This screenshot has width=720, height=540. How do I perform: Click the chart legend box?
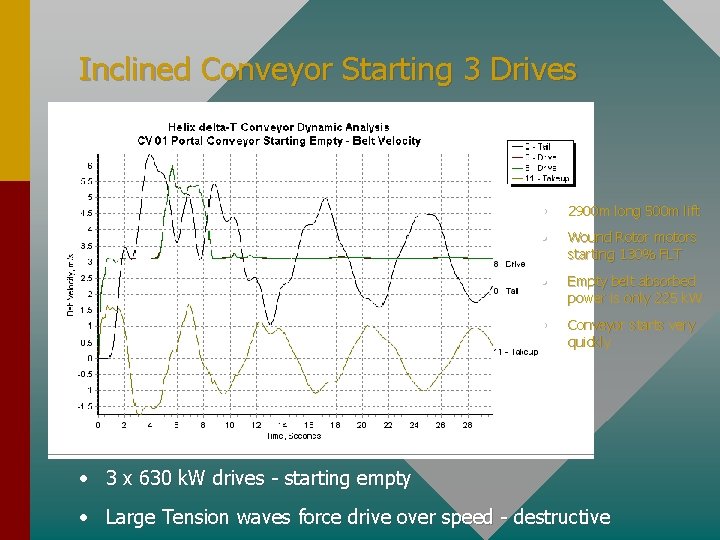540,163
